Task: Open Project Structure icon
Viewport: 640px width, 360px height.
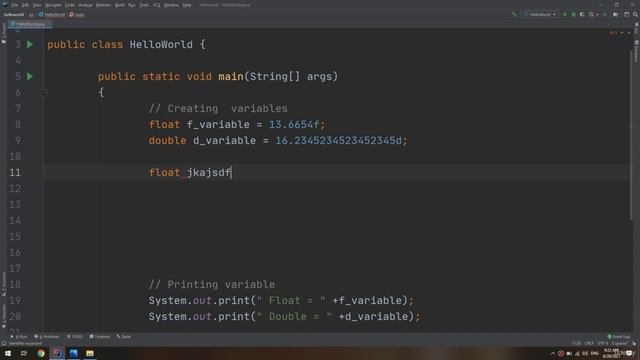Action: (x=616, y=14)
